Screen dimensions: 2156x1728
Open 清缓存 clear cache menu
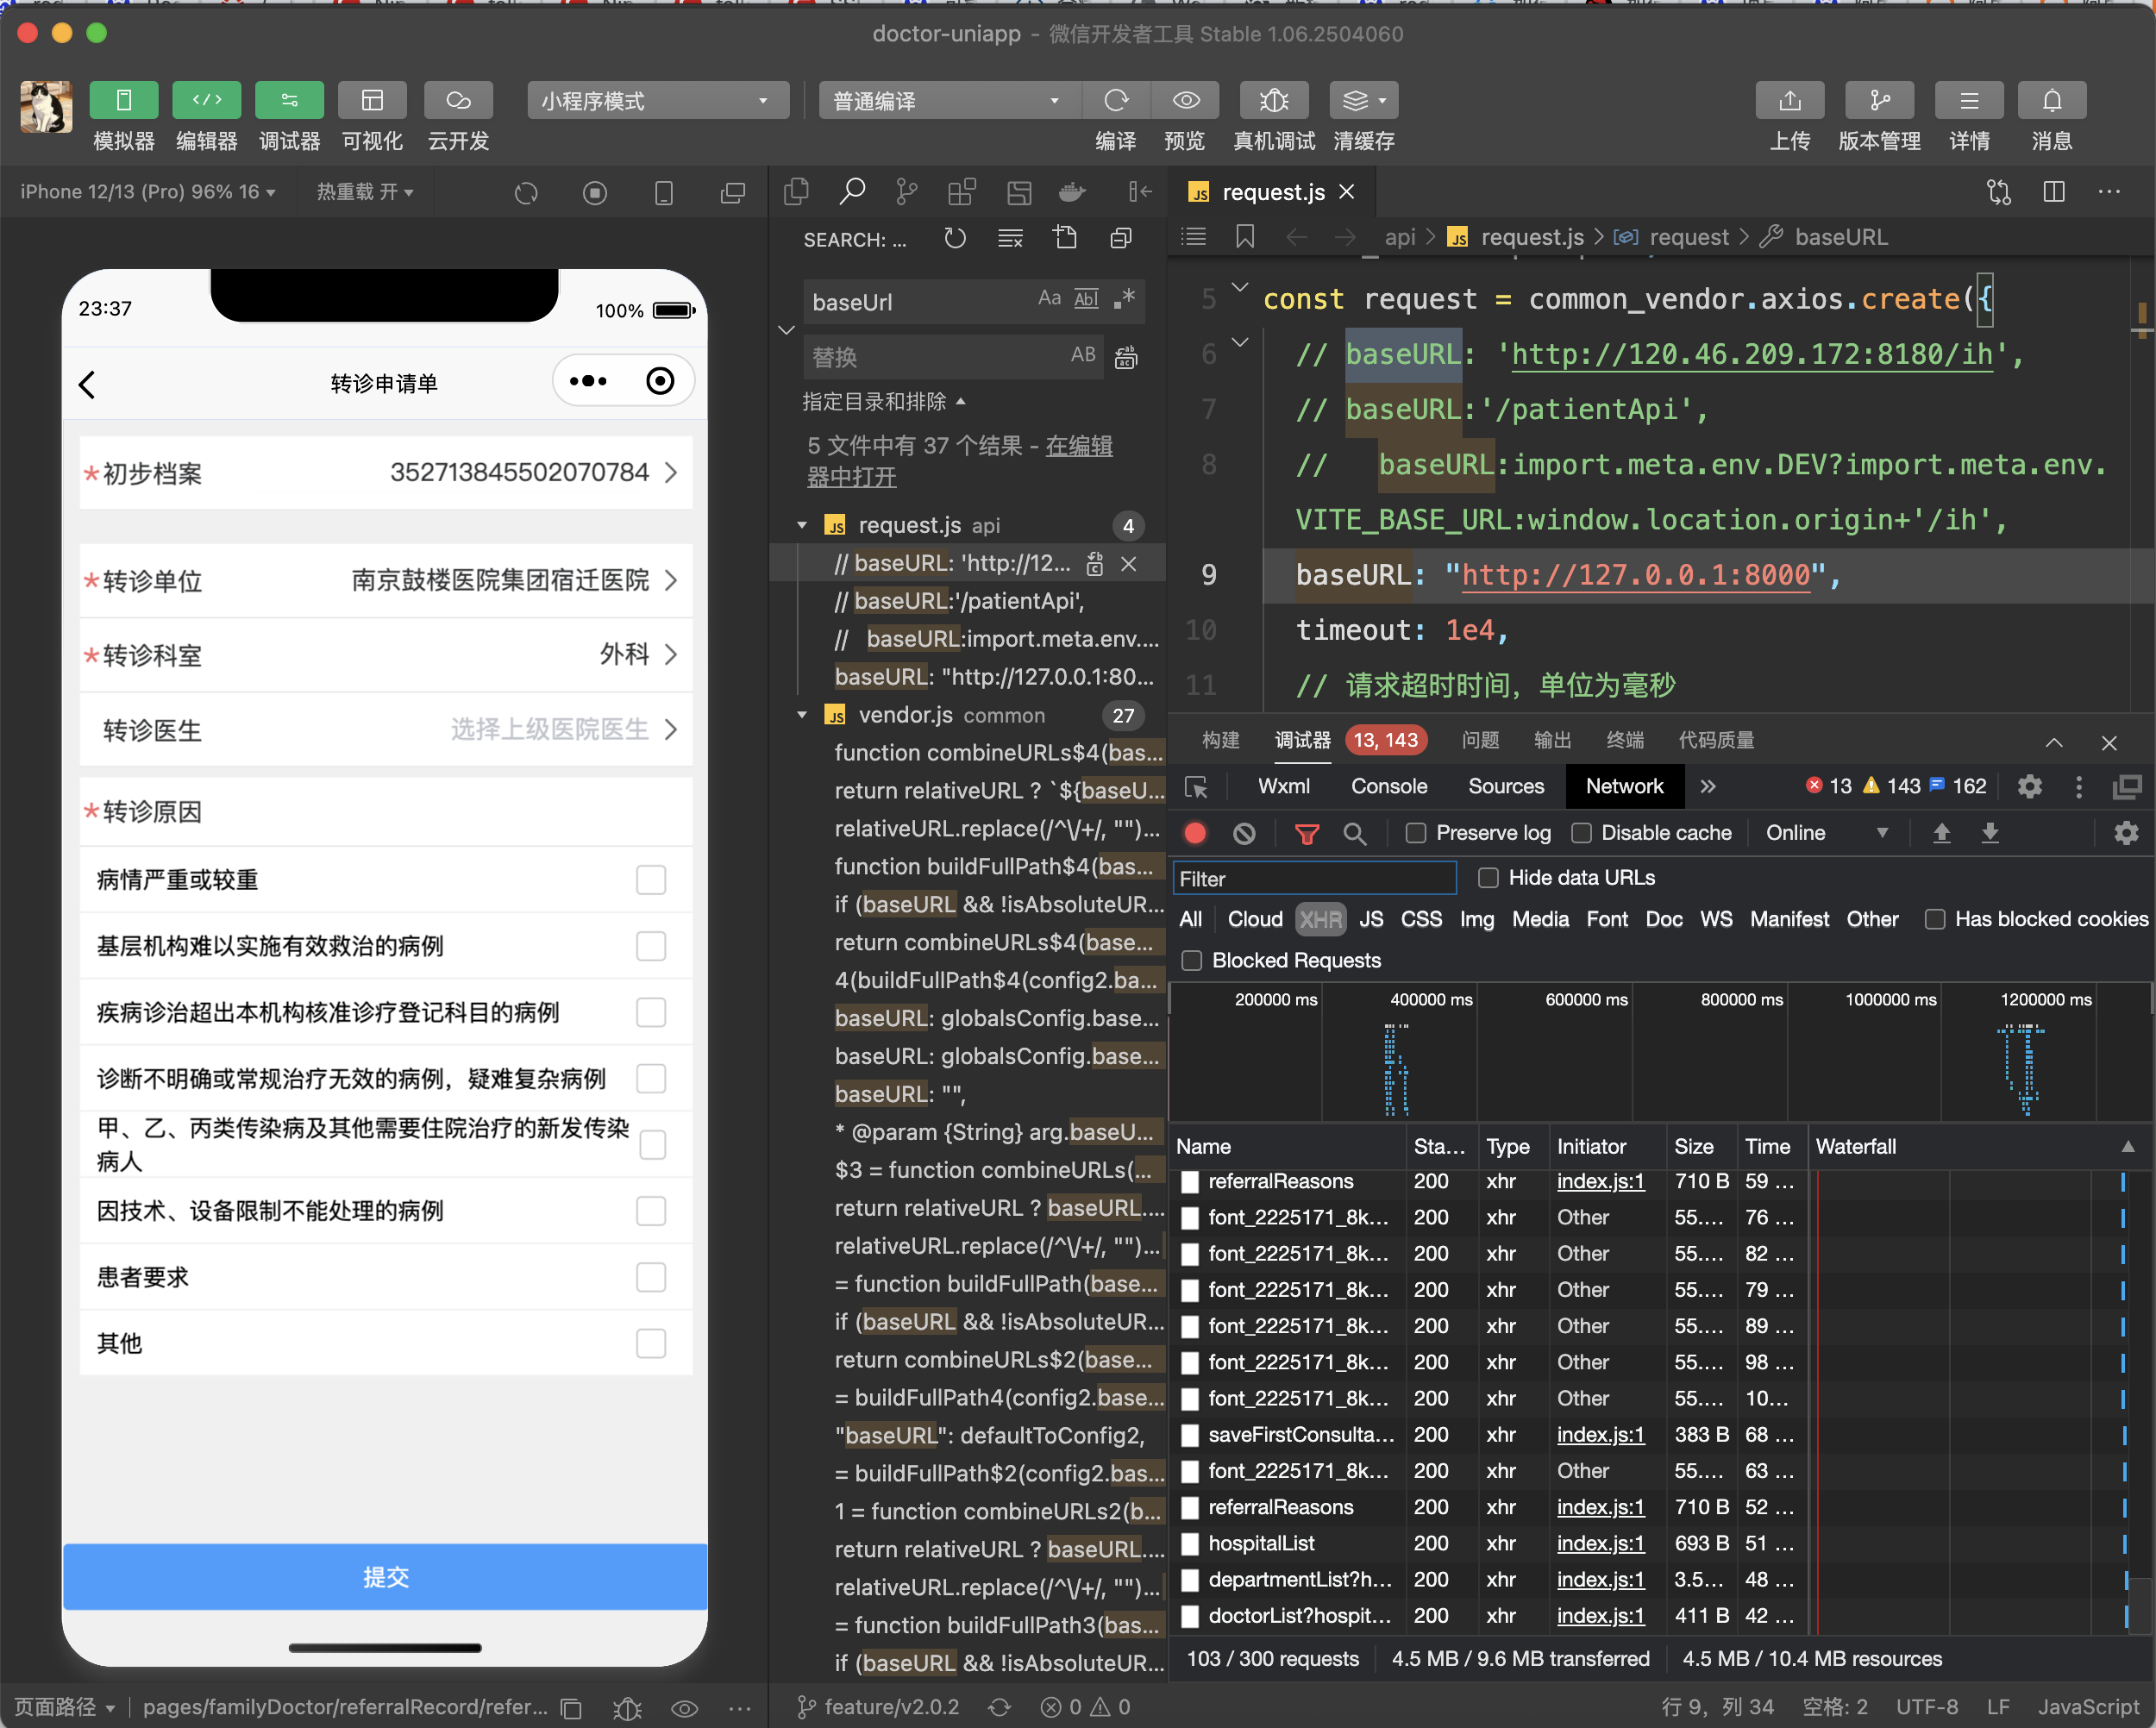click(x=1364, y=100)
